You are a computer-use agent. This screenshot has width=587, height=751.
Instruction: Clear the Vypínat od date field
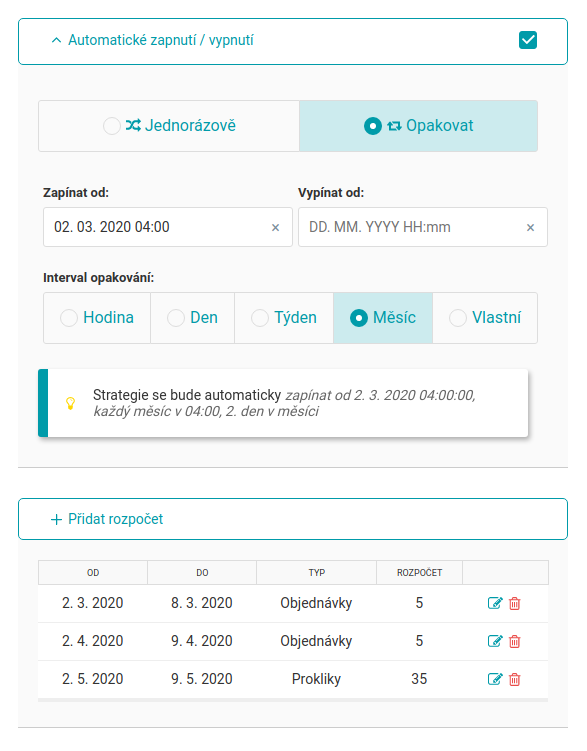pyautogui.click(x=530, y=228)
